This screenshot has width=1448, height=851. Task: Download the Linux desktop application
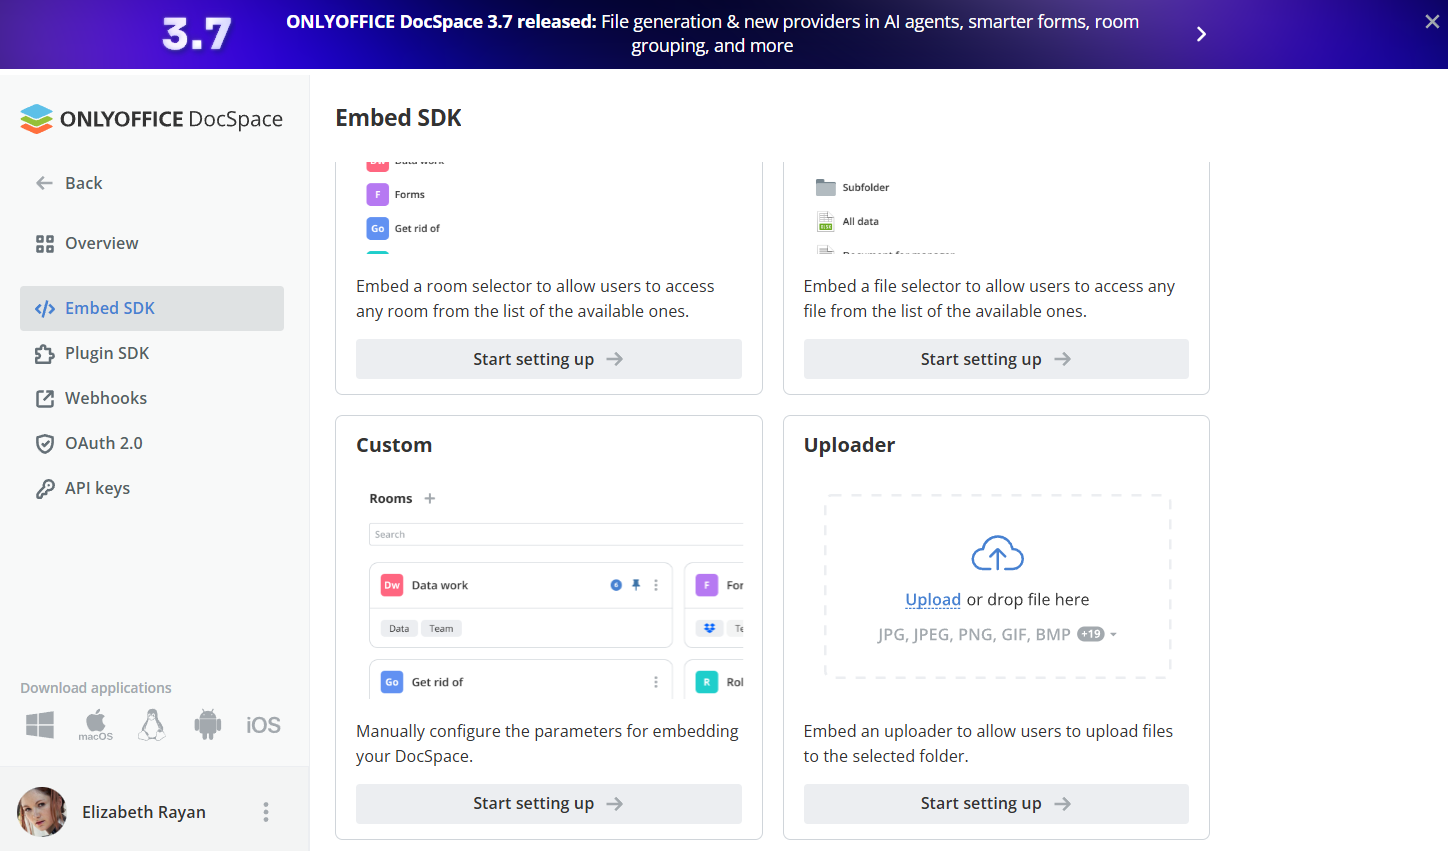152,725
